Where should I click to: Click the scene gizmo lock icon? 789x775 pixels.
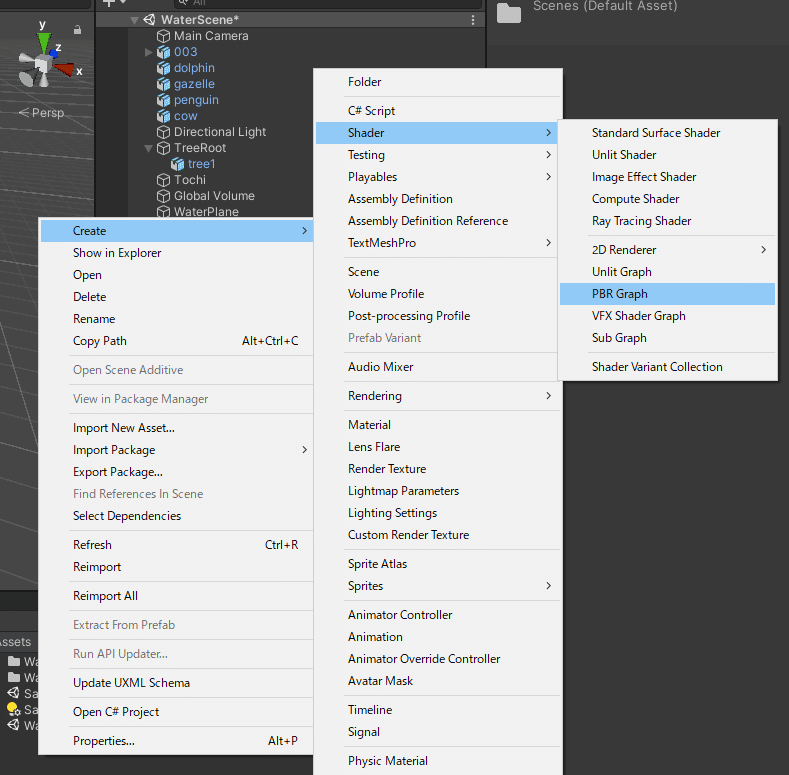[x=77, y=30]
